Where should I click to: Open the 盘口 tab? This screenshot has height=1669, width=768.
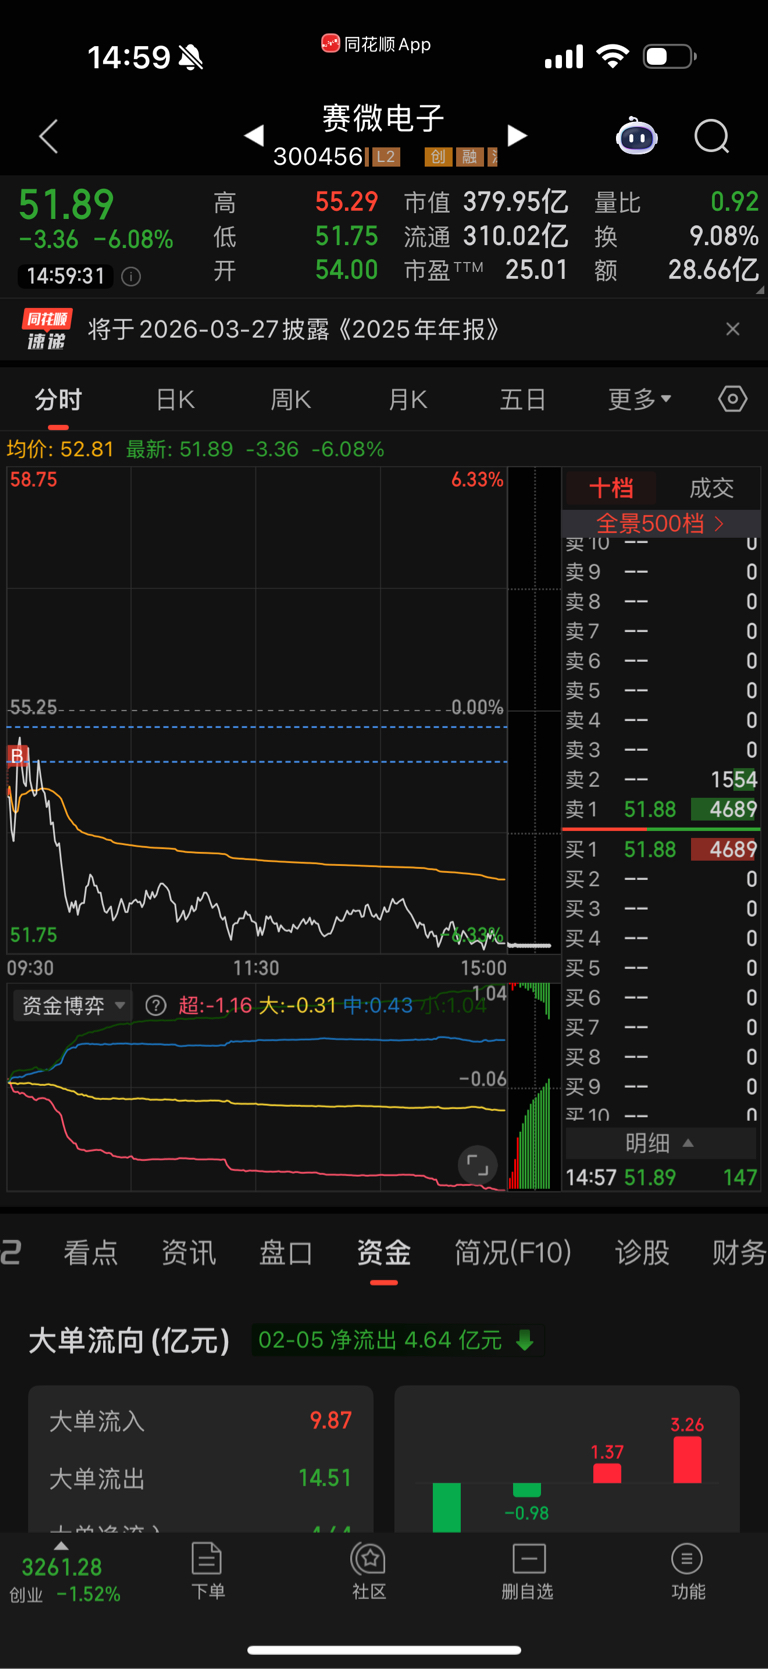[x=286, y=1253]
